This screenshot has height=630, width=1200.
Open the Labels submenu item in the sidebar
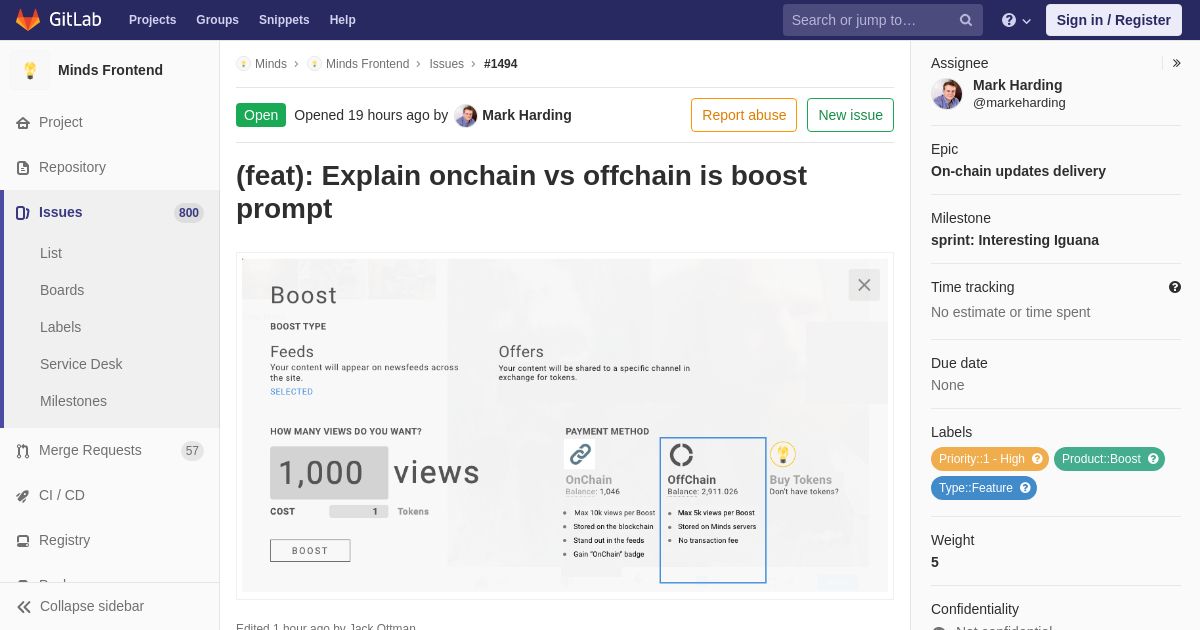tap(60, 327)
